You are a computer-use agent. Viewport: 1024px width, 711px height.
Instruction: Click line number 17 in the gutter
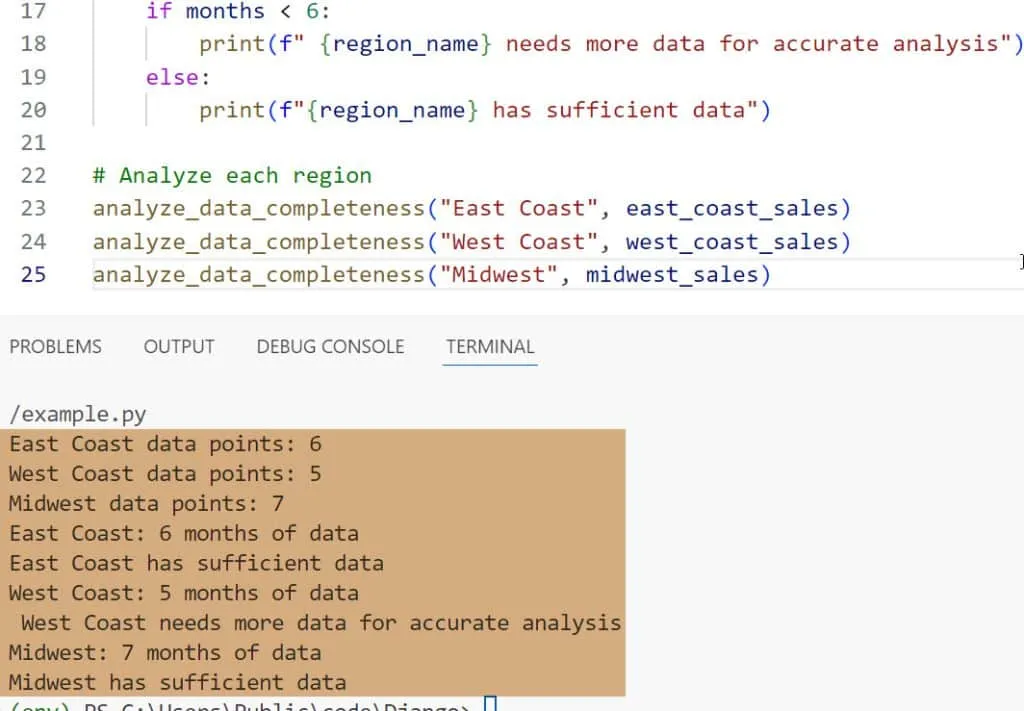pyautogui.click(x=33, y=11)
